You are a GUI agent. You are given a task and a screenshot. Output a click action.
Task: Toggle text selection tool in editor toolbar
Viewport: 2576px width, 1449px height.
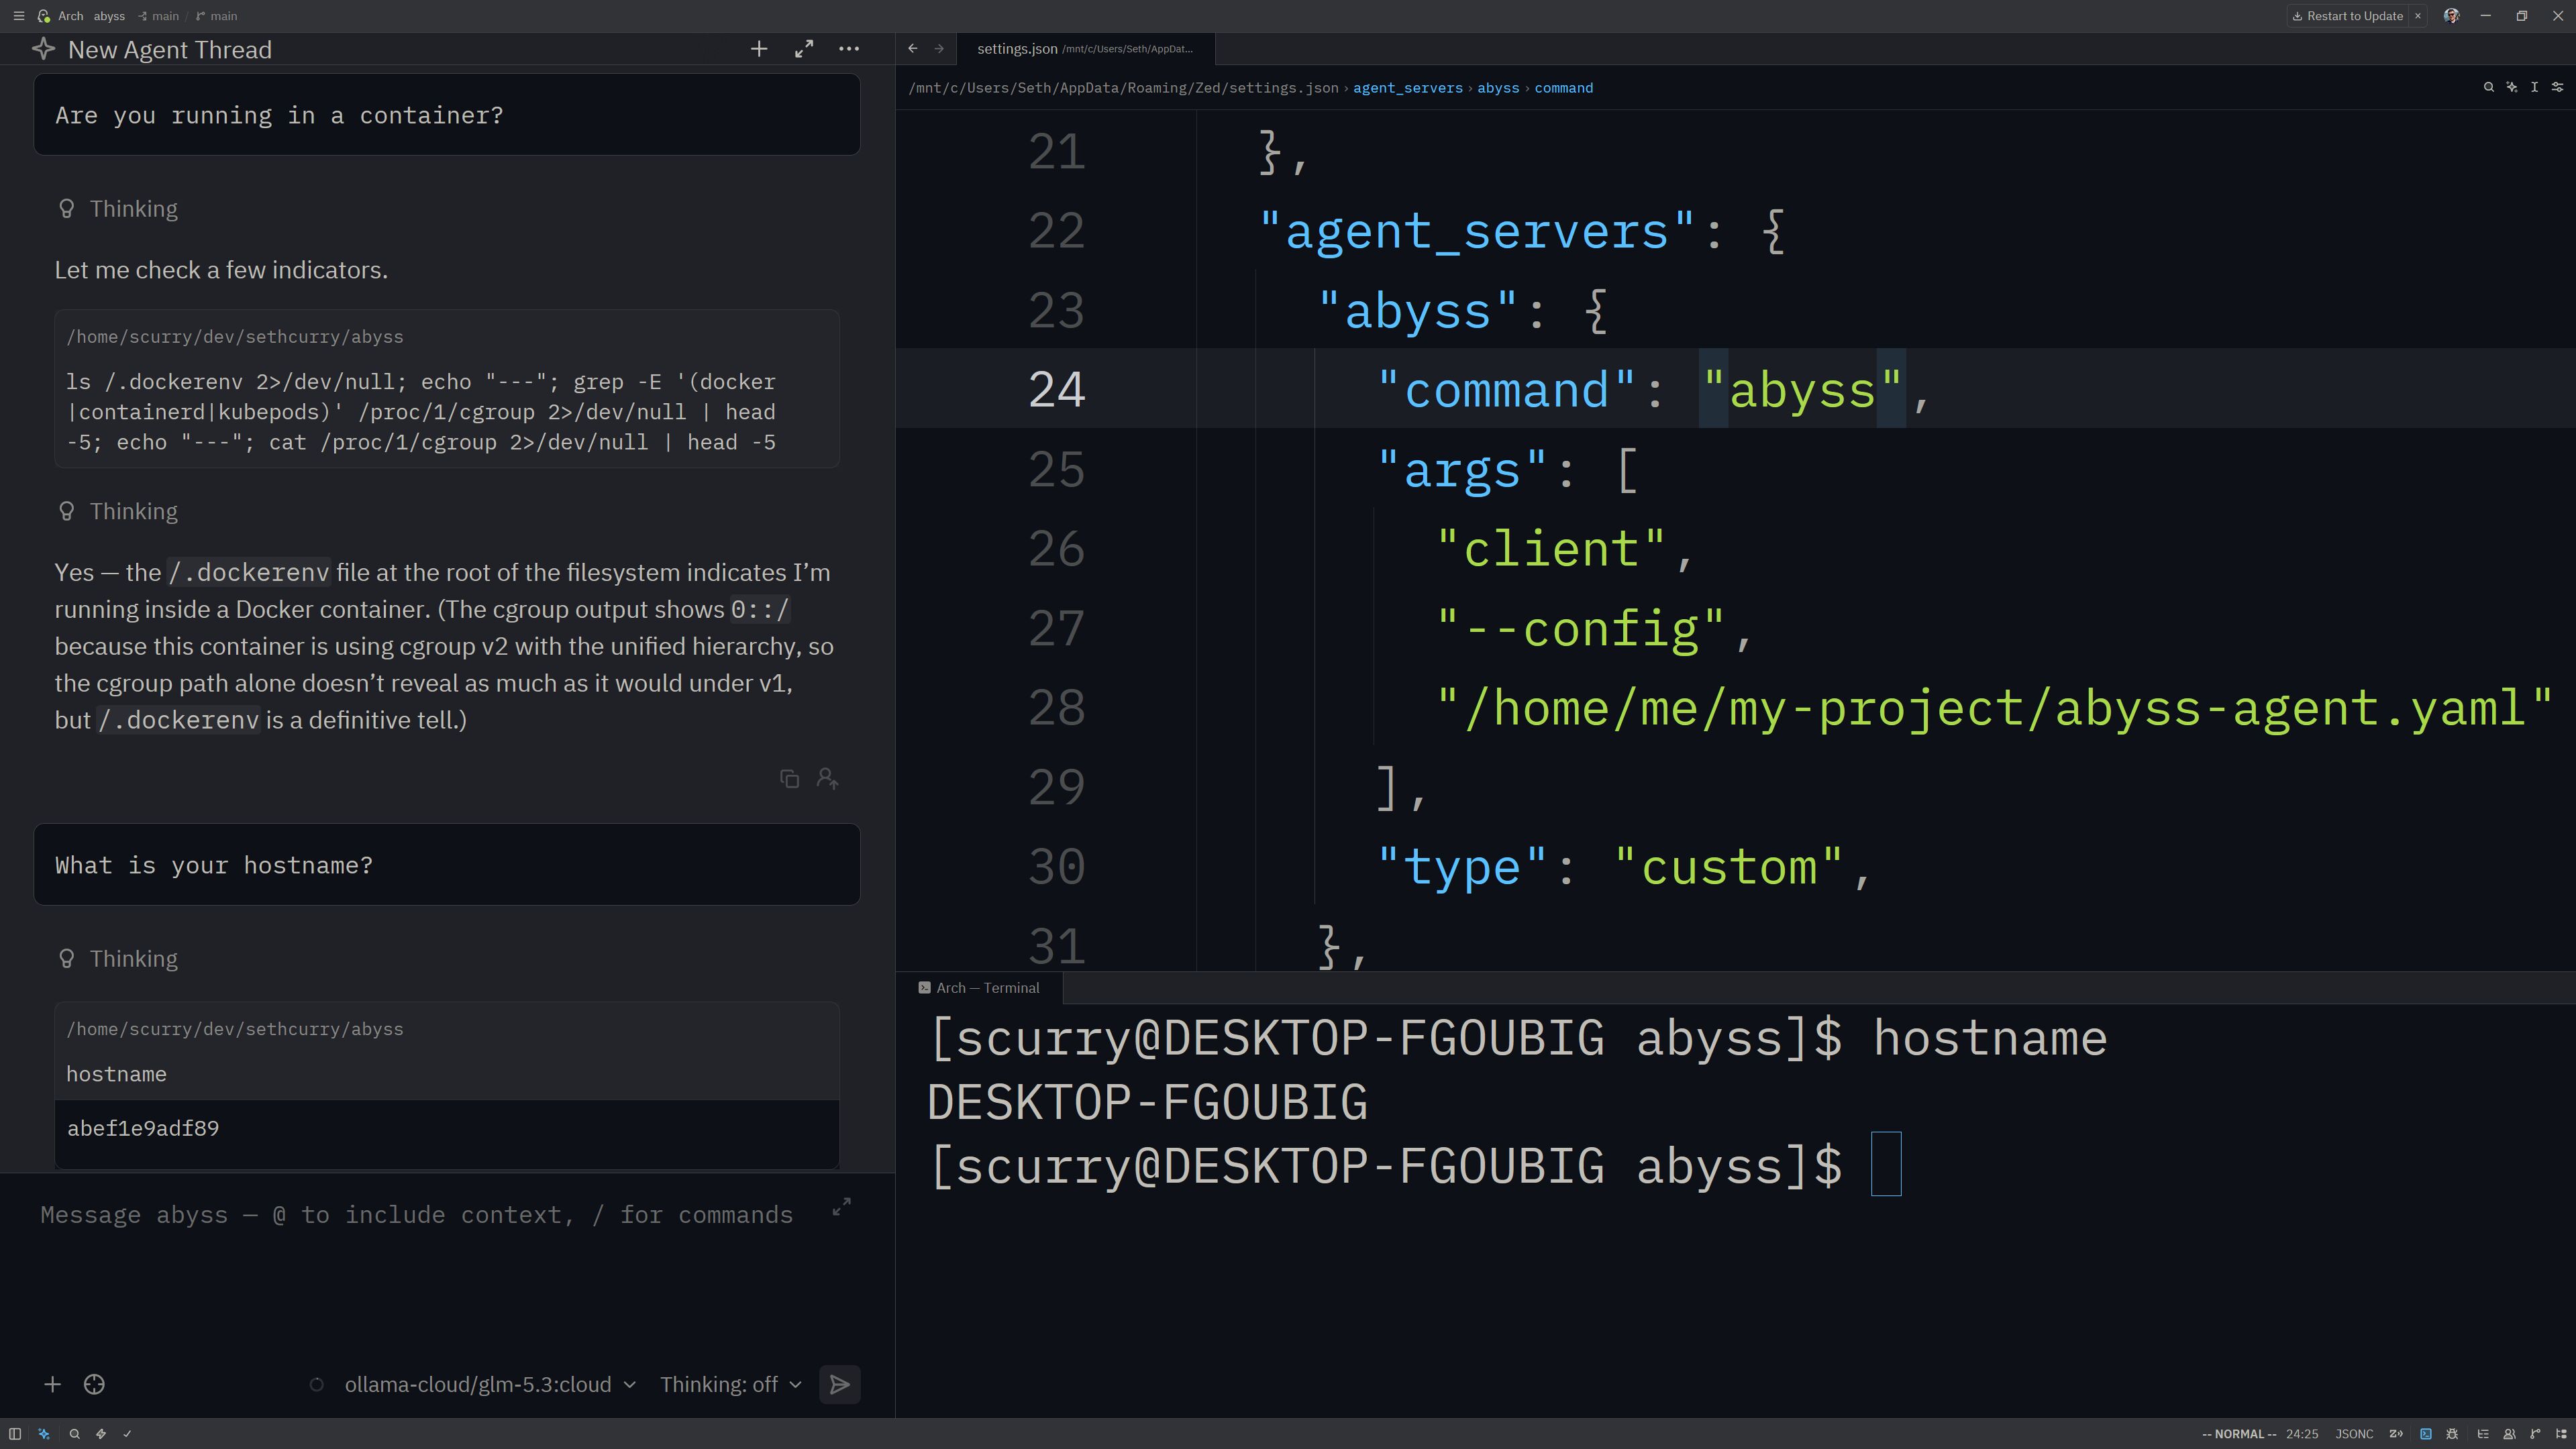2535,87
